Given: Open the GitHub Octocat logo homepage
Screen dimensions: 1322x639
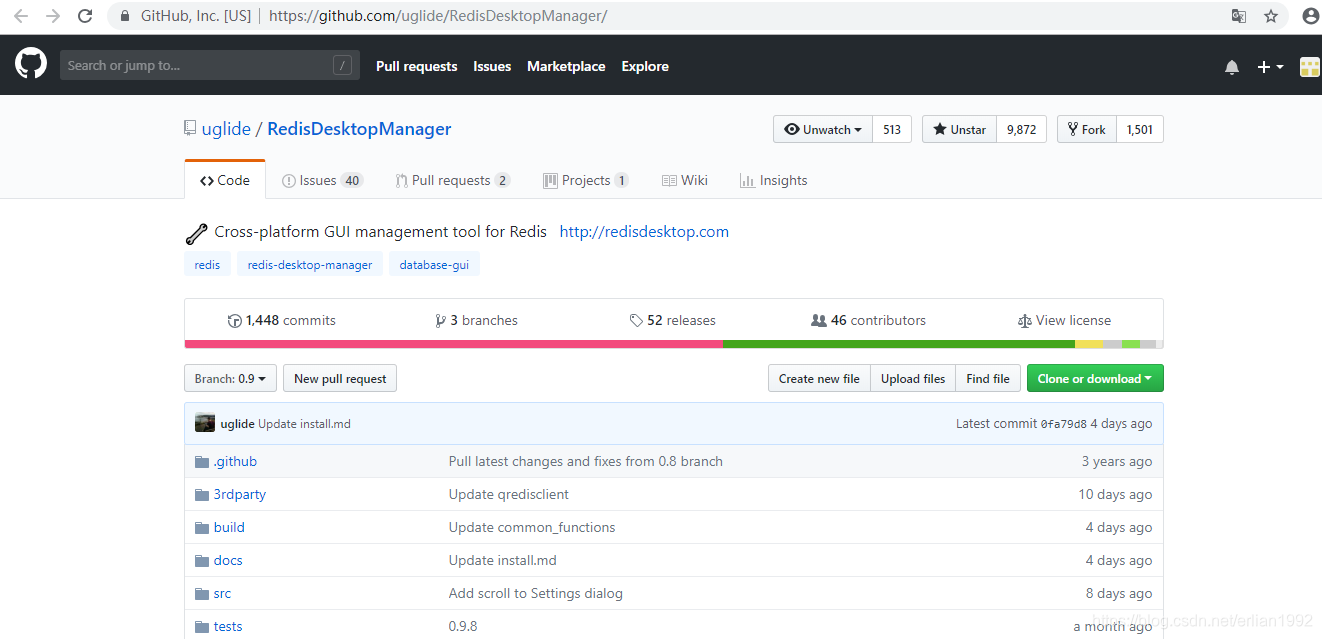Looking at the screenshot, I should tap(31, 64).
